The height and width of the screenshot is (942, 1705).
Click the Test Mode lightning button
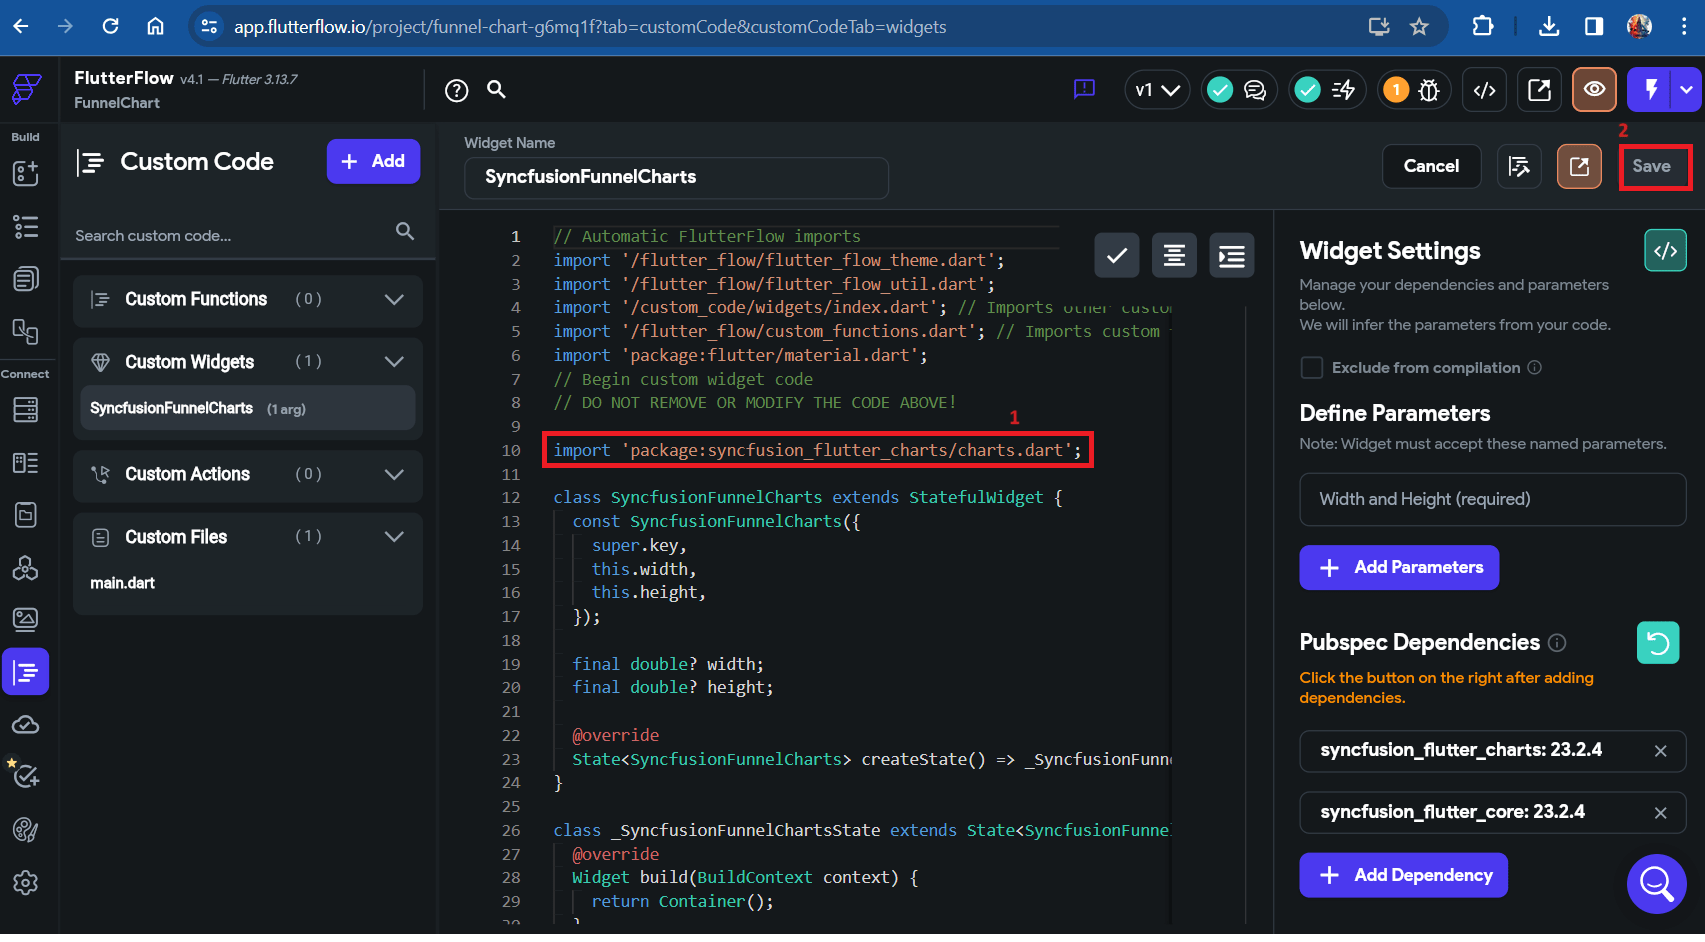point(1651,90)
